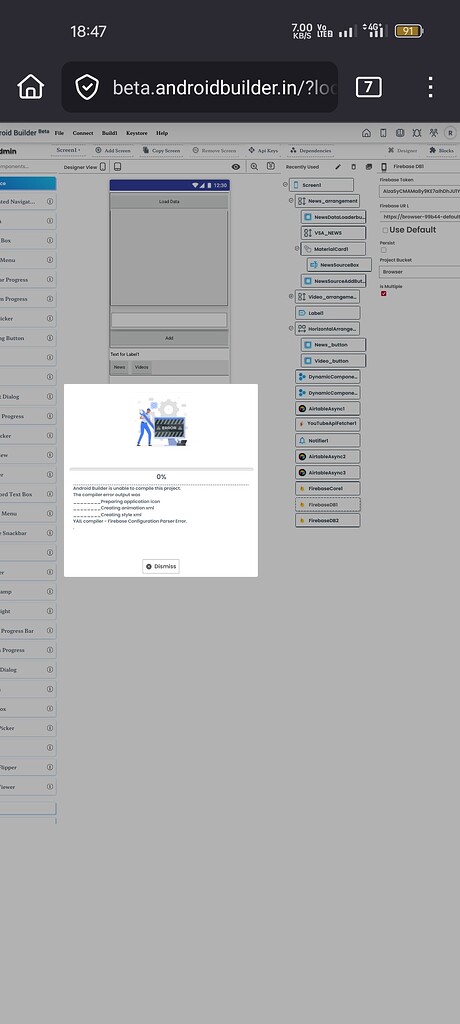The height and width of the screenshot is (1024, 460).
Task: Switch to the Blocks tab
Action: click(442, 150)
